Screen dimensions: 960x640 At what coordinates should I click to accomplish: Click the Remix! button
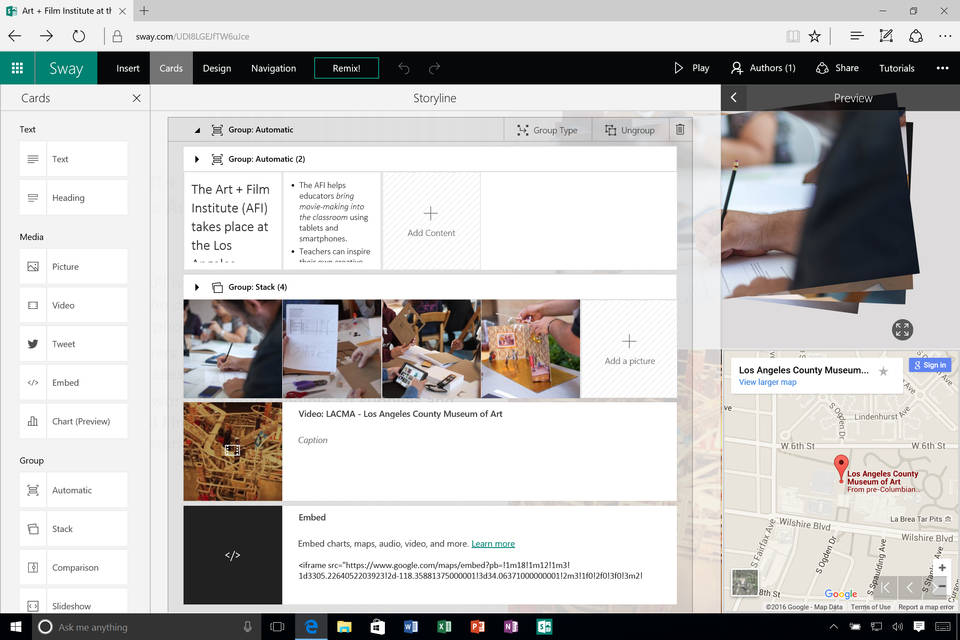click(x=346, y=68)
